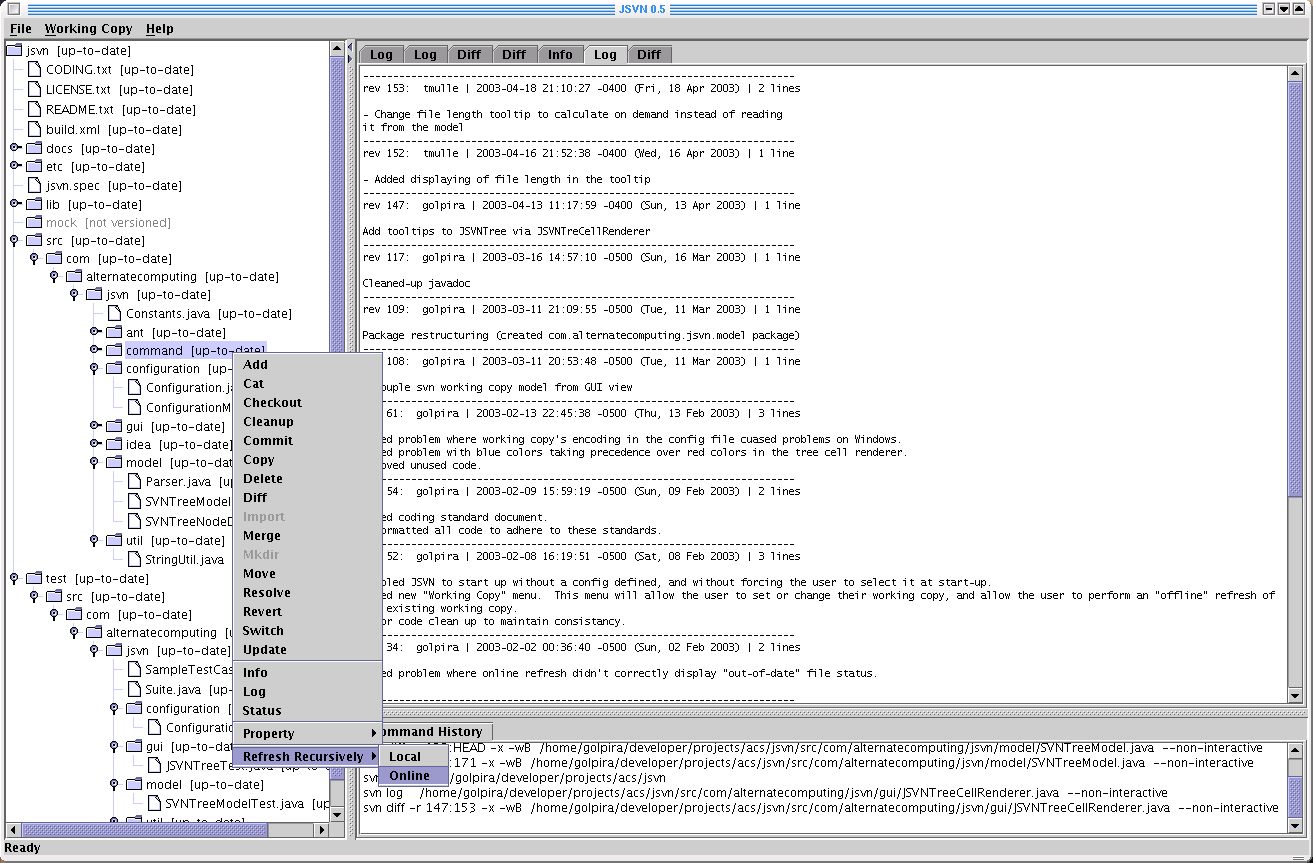The width and height of the screenshot is (1313, 863).
Task: Click the tree horizontal scrollbar thumb
Action: coord(144,830)
